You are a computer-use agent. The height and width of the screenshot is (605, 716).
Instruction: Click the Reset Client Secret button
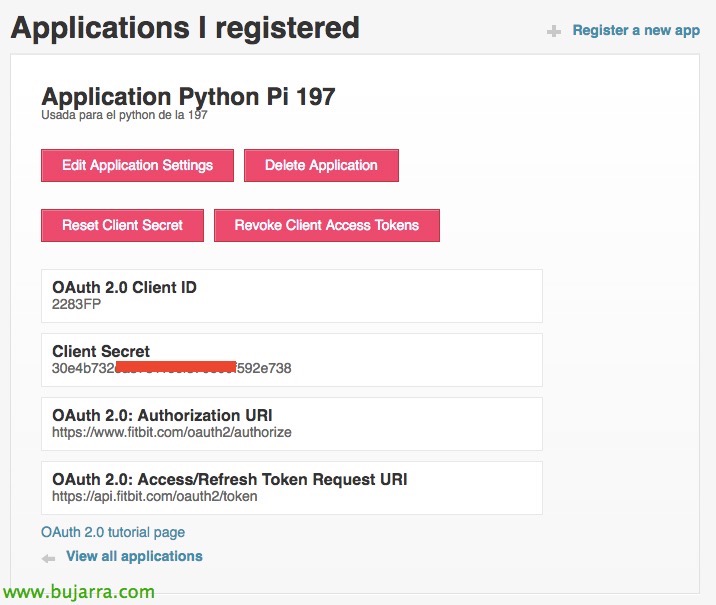coord(122,225)
